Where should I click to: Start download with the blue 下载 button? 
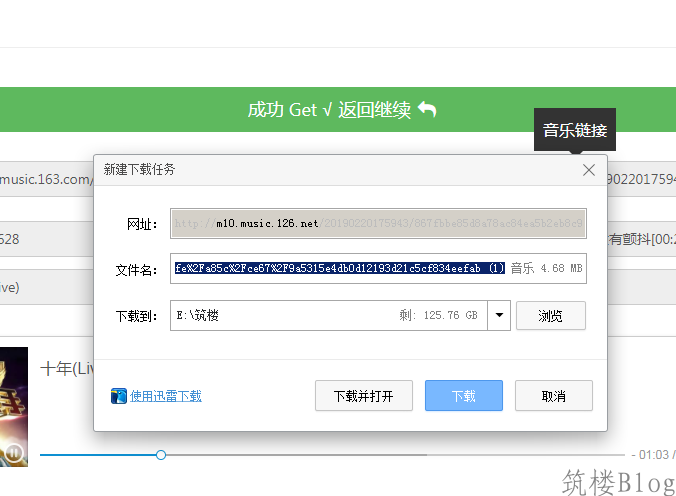pos(463,396)
